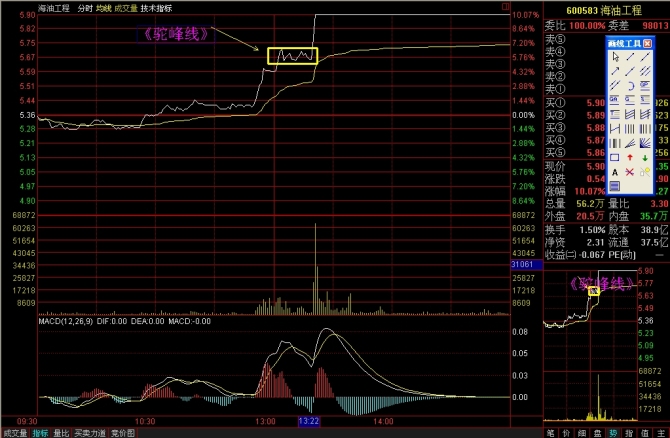The width and height of the screenshot is (670, 438).
Task: Click the 涨幅 10.07% value
Action: point(590,191)
